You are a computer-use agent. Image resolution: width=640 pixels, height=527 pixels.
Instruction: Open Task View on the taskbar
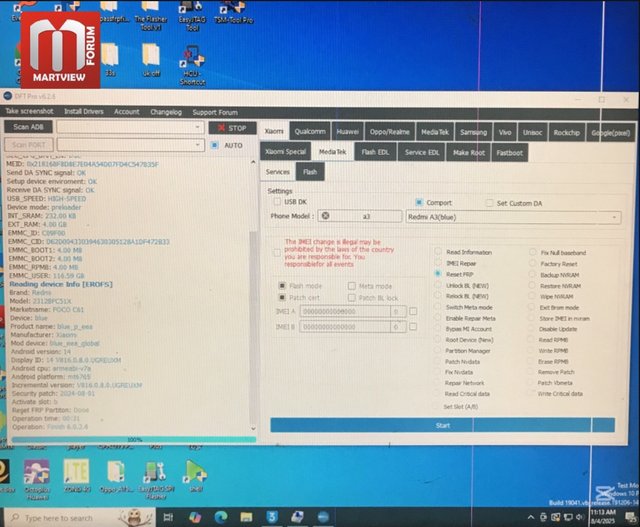click(x=168, y=517)
